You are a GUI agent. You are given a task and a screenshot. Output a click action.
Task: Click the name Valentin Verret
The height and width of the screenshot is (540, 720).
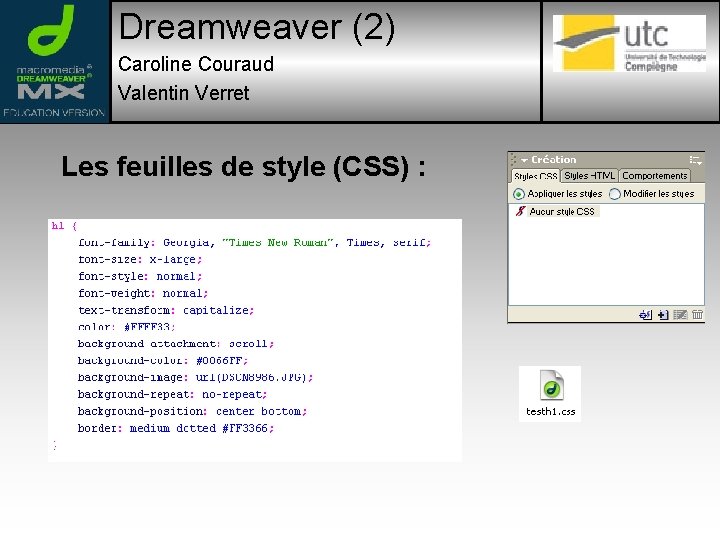click(184, 93)
